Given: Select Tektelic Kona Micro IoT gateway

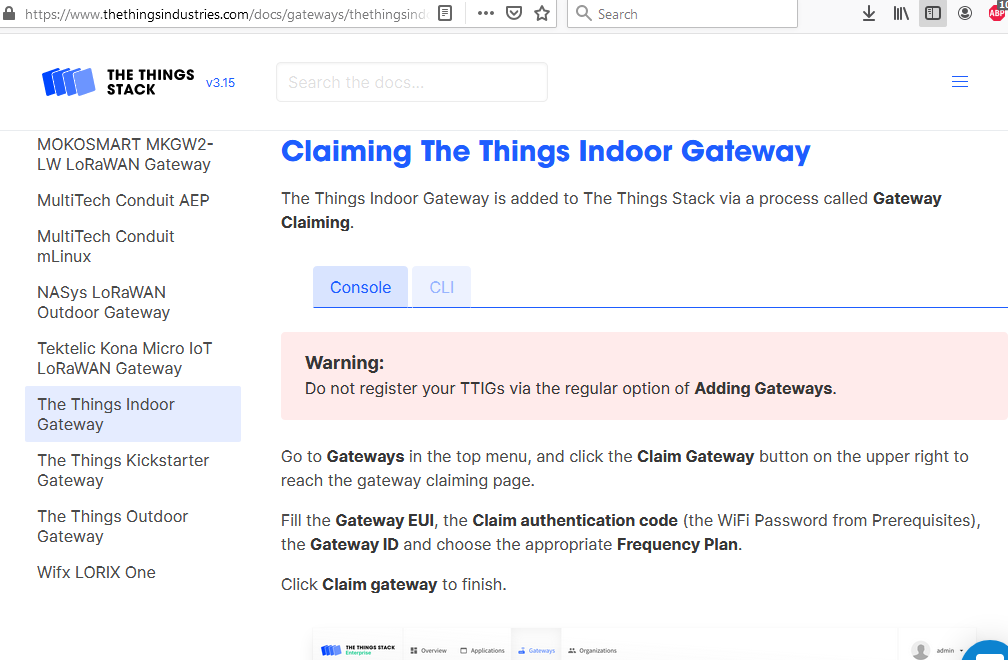Looking at the screenshot, I should tap(124, 358).
